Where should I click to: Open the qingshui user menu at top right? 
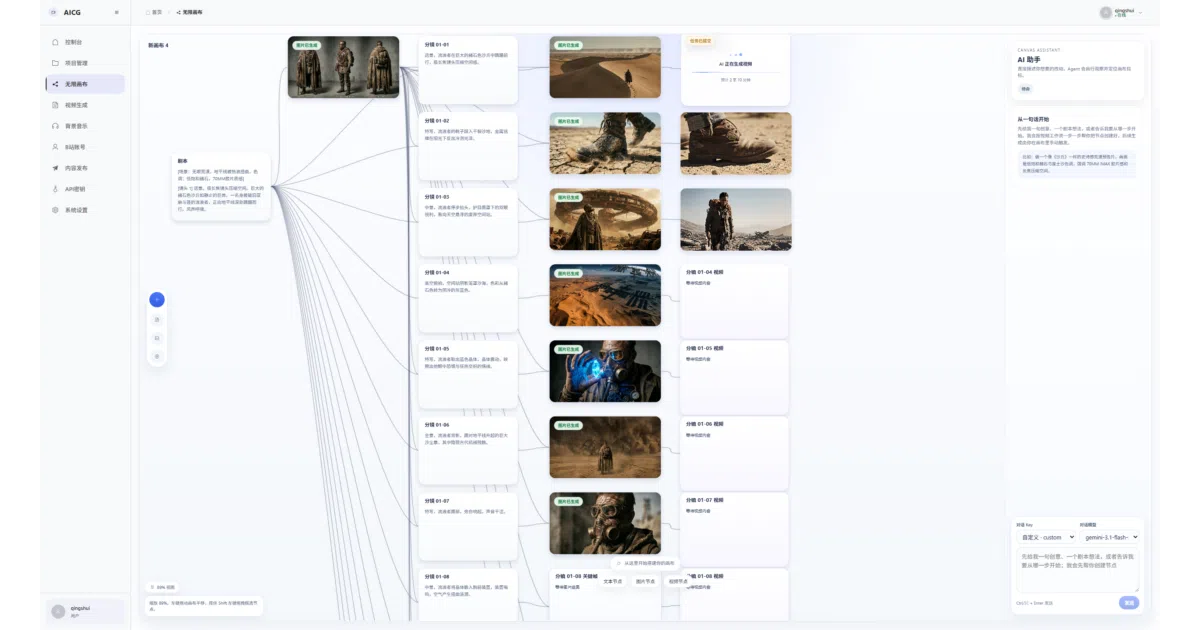tap(1121, 12)
